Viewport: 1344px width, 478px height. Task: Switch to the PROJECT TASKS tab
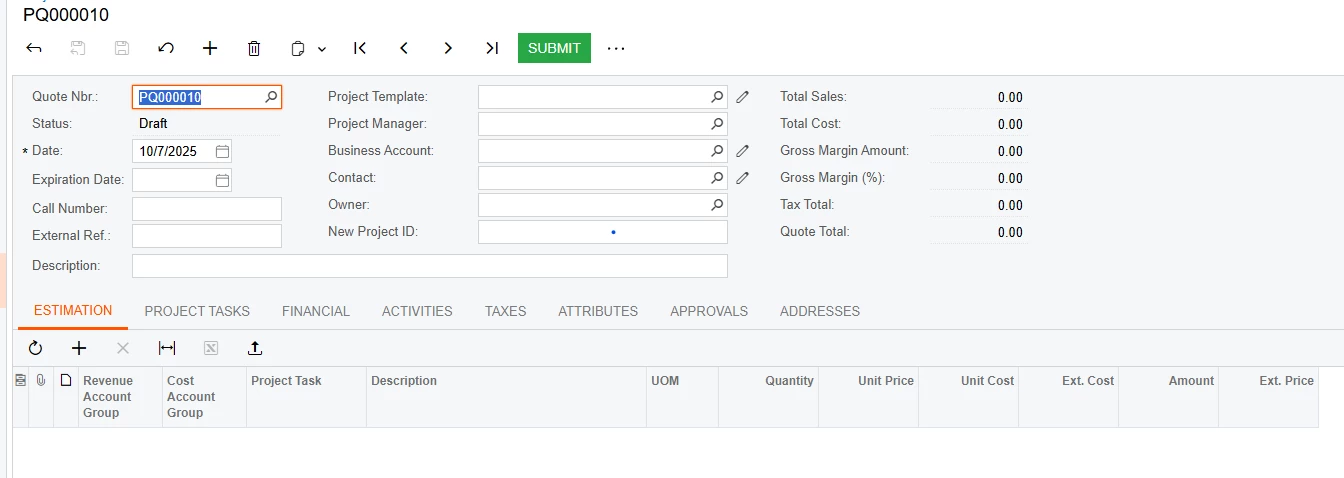197,311
